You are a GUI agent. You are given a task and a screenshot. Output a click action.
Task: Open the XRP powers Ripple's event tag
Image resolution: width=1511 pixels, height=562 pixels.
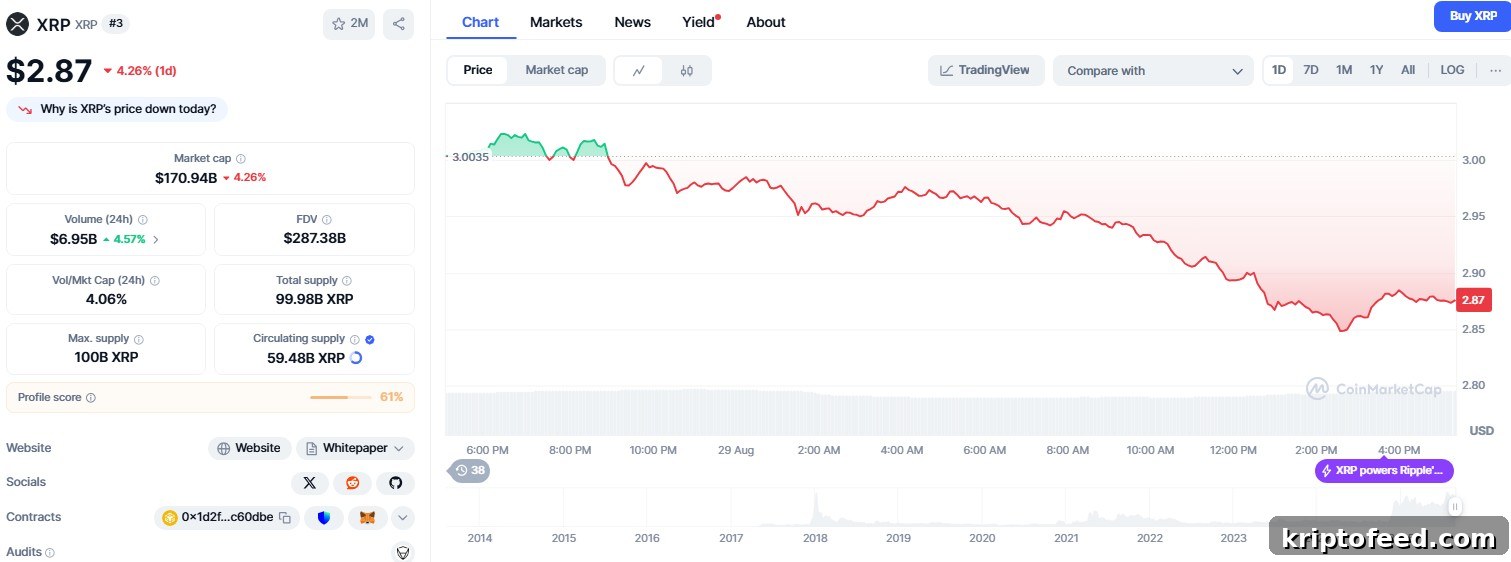click(1384, 471)
